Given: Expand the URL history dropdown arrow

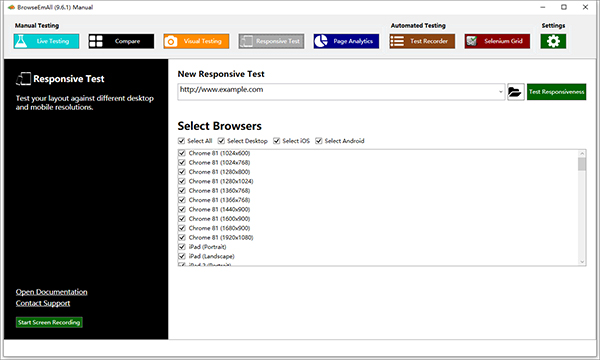Looking at the screenshot, I should (501, 92).
